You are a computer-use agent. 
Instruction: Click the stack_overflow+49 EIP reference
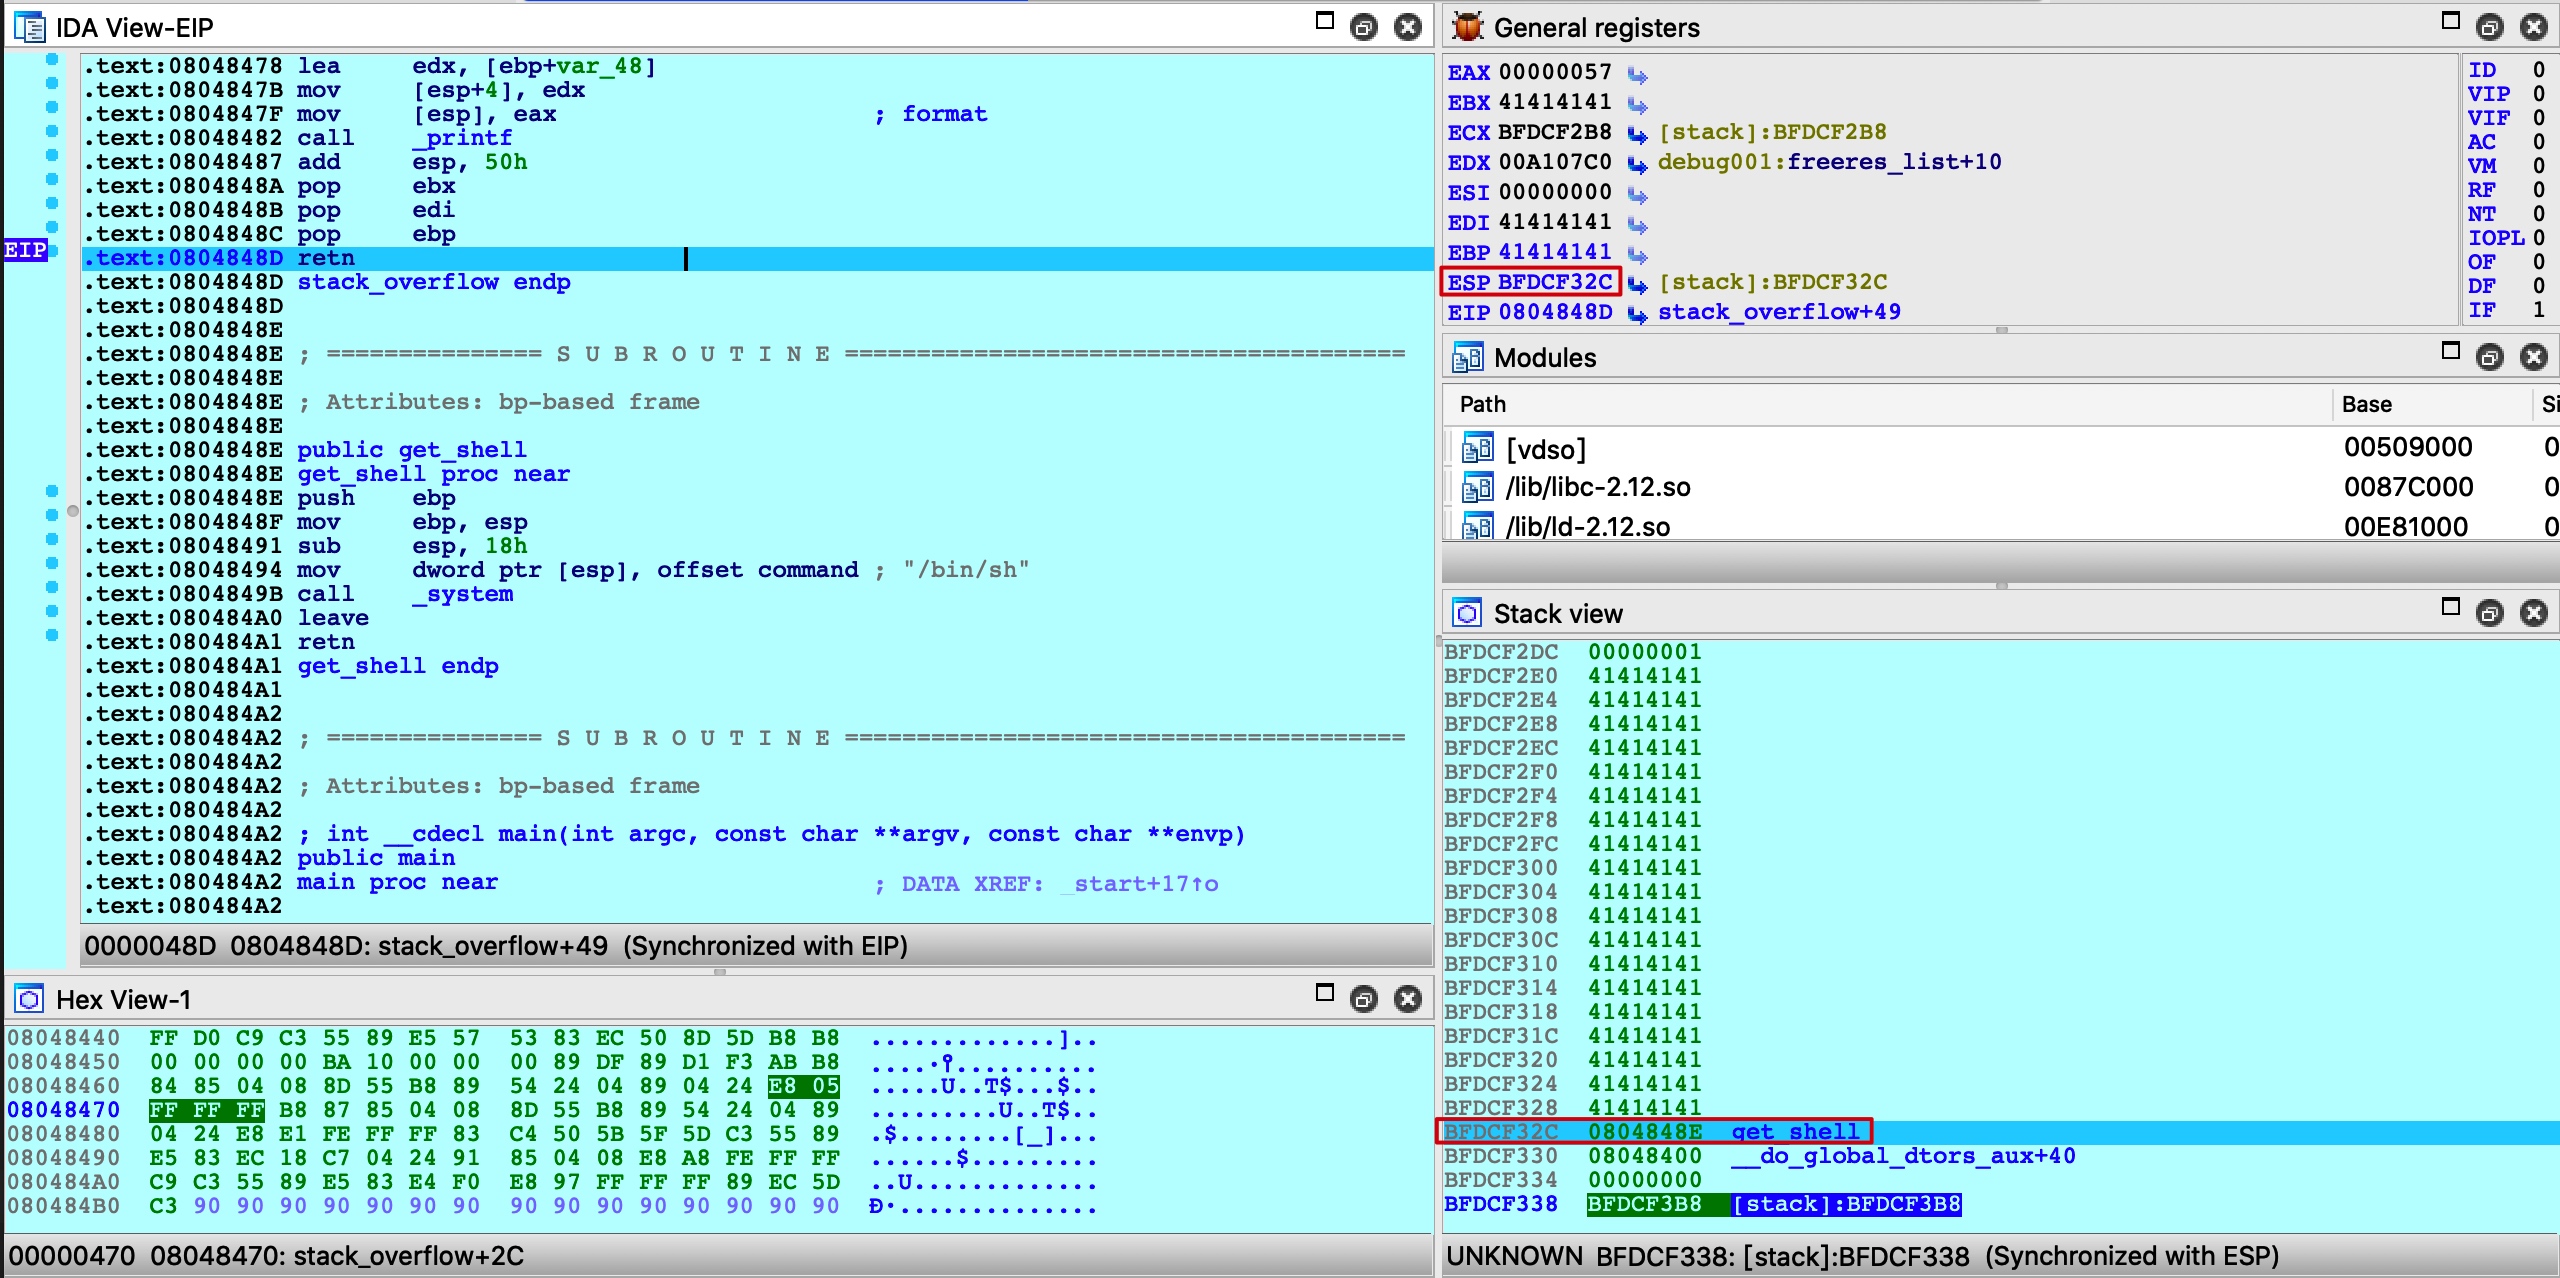1779,312
